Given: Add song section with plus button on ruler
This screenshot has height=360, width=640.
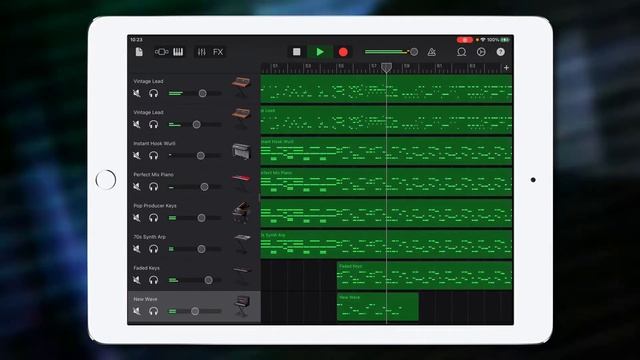Looking at the screenshot, I should 507,68.
